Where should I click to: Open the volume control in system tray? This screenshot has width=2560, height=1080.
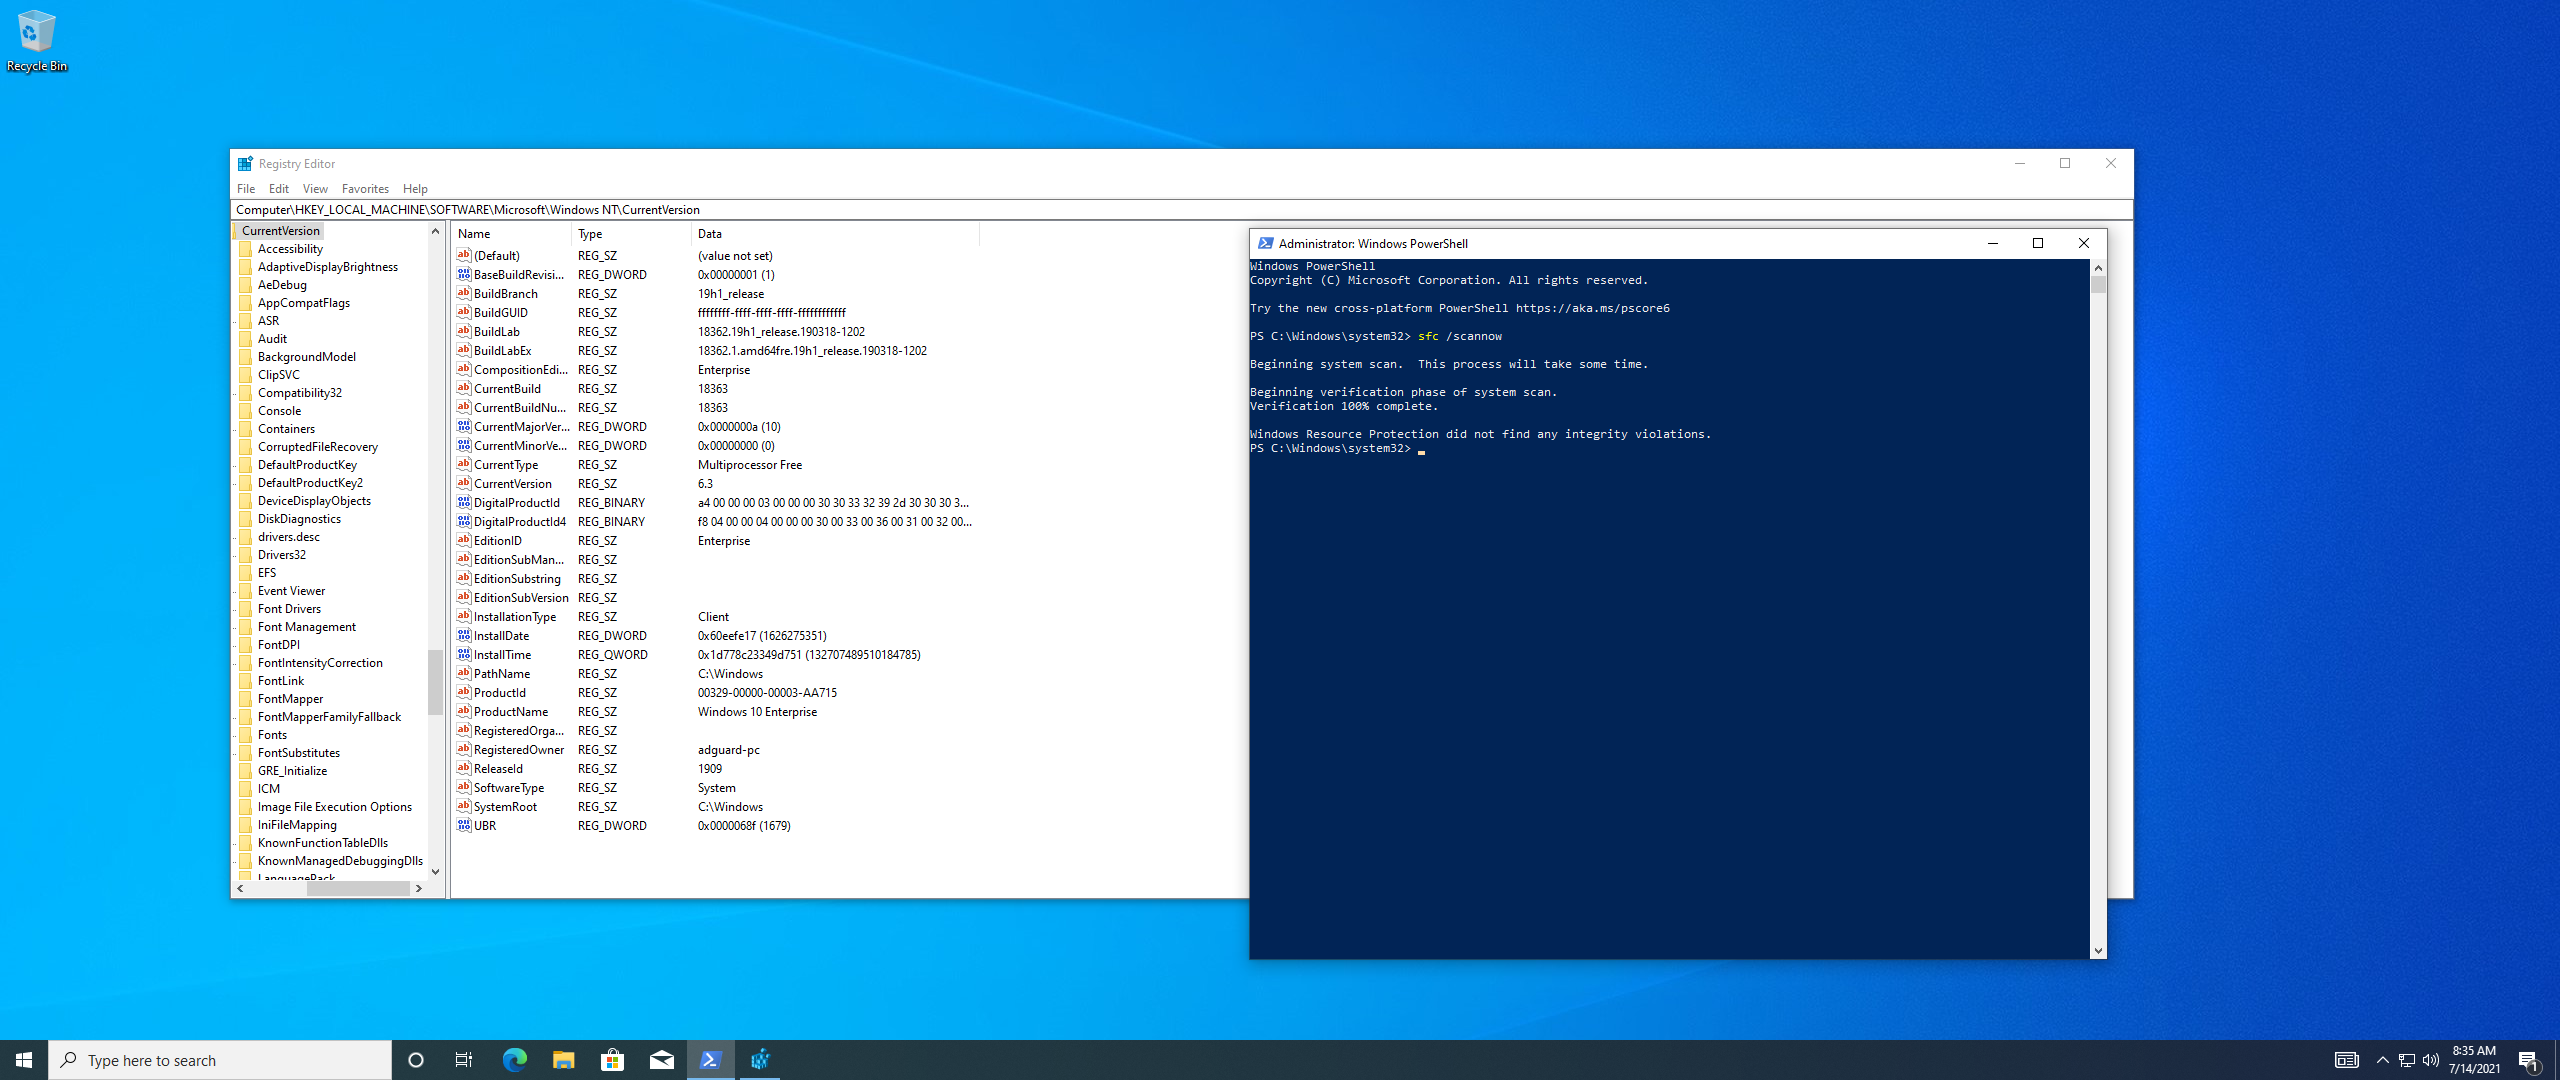click(x=2431, y=1060)
